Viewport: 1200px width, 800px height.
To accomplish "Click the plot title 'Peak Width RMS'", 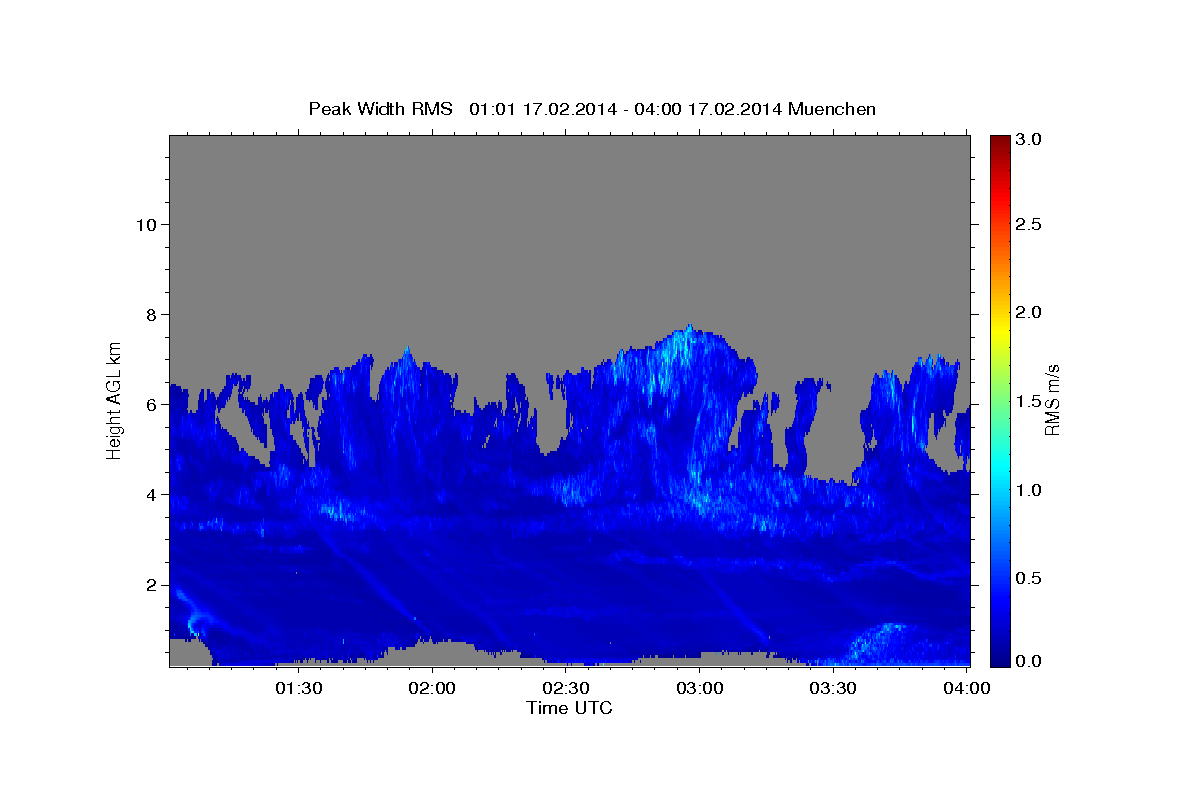I will [x=380, y=109].
